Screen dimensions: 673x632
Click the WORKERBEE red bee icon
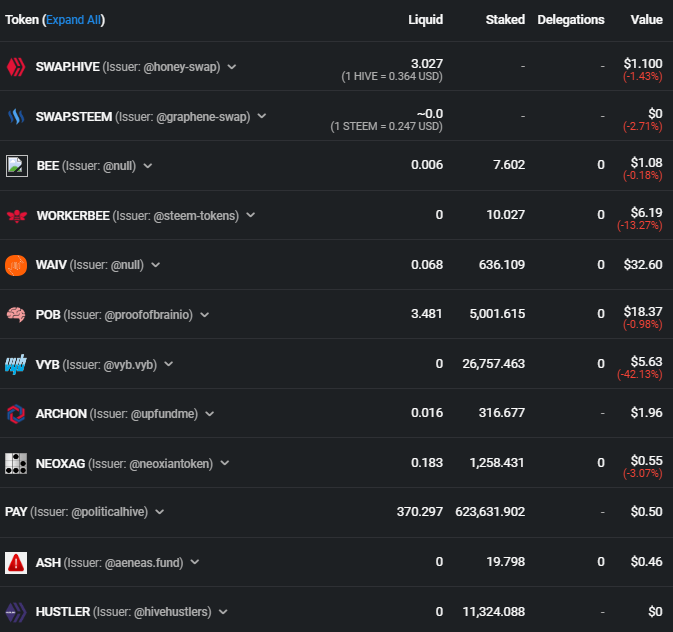pos(17,216)
